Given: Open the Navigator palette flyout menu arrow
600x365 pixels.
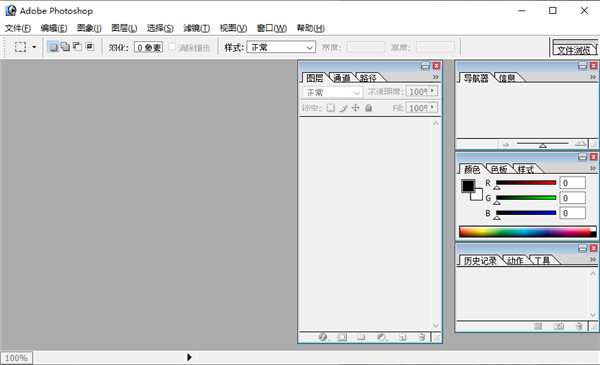Looking at the screenshot, I should tap(593, 77).
